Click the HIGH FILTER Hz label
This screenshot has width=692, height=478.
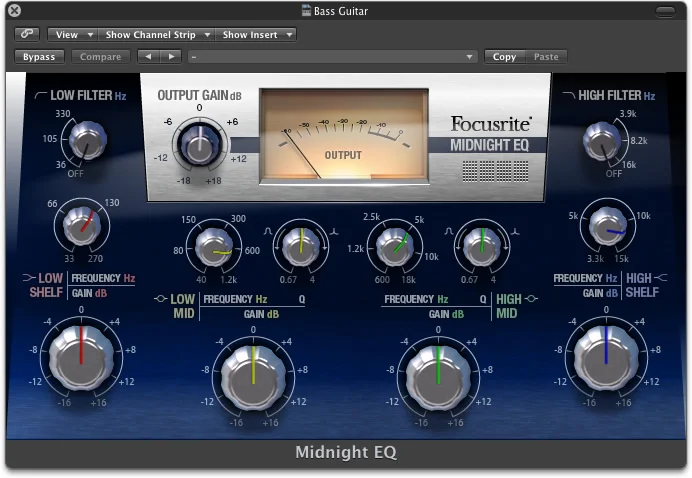(617, 95)
